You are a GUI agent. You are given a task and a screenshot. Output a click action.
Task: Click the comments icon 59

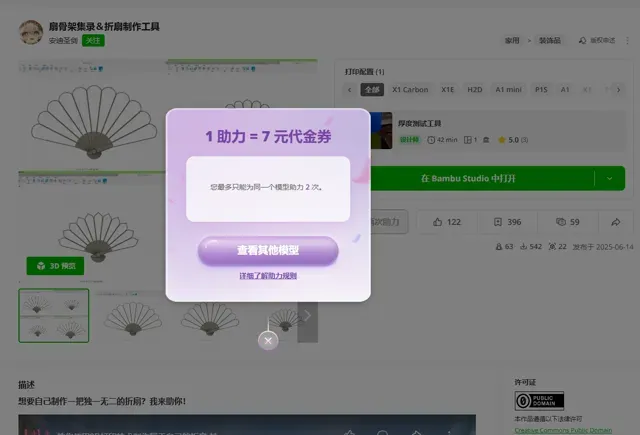pos(561,222)
